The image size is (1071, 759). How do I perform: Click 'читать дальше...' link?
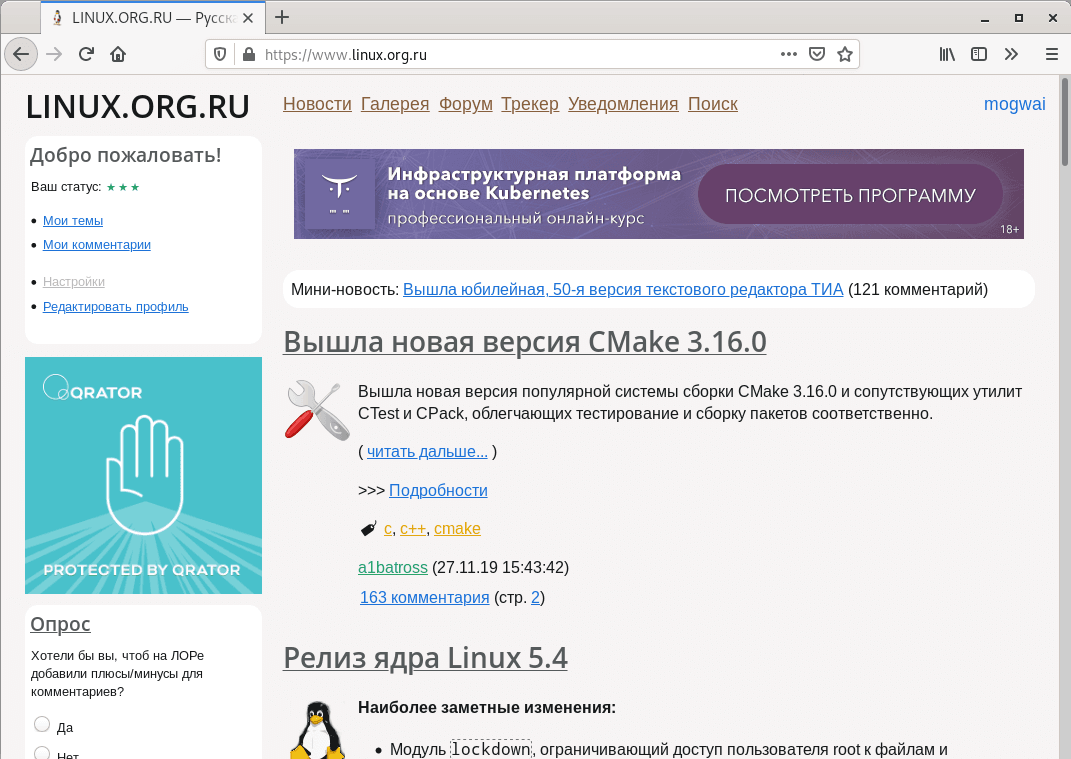click(x=428, y=451)
